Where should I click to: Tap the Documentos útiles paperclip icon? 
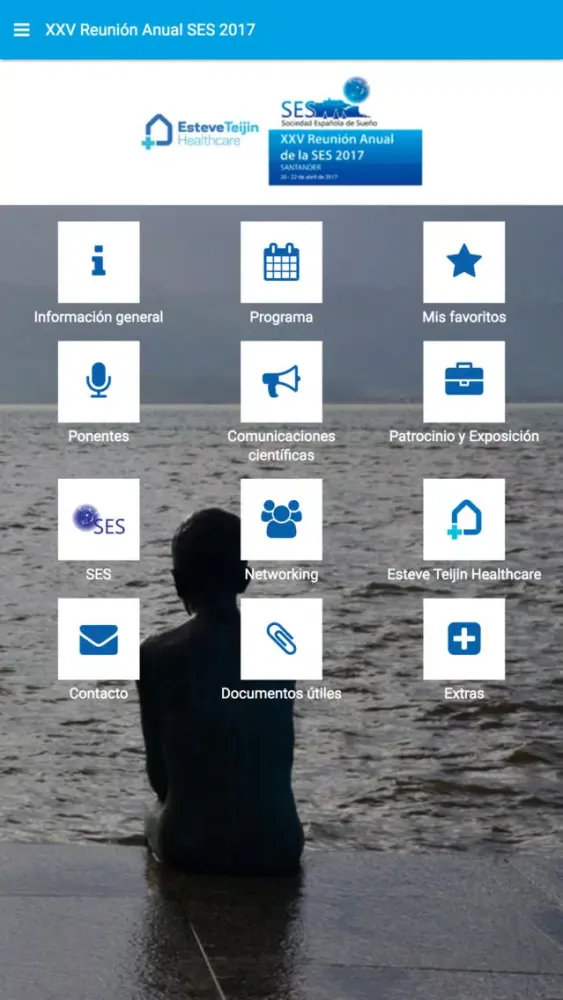point(281,639)
